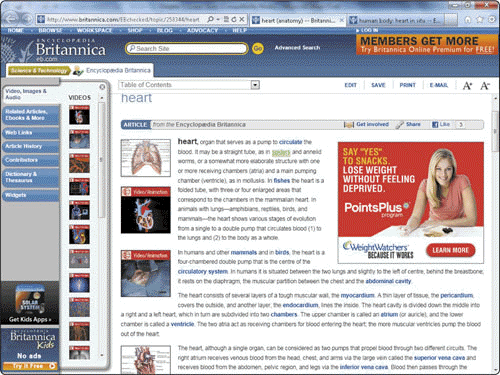The width and height of the screenshot is (500, 375).
Task: Click ADVOCACY in top navigation
Action: pos(202,30)
